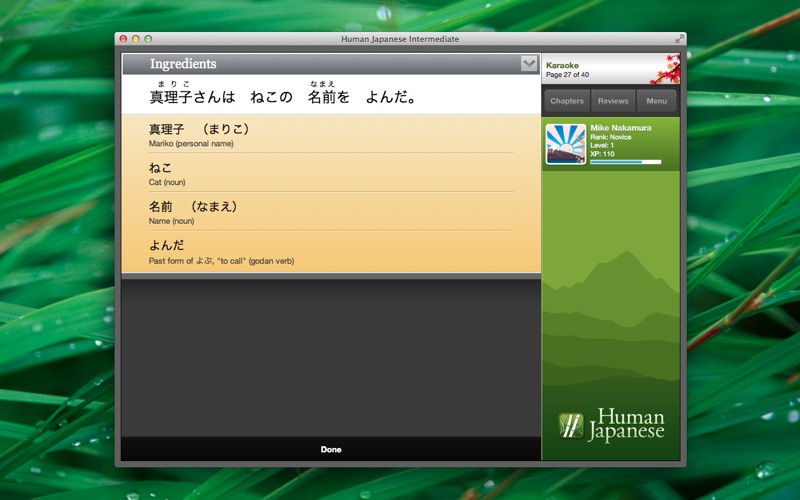The height and width of the screenshot is (500, 800).
Task: Open the Reviews tab
Action: [613, 101]
